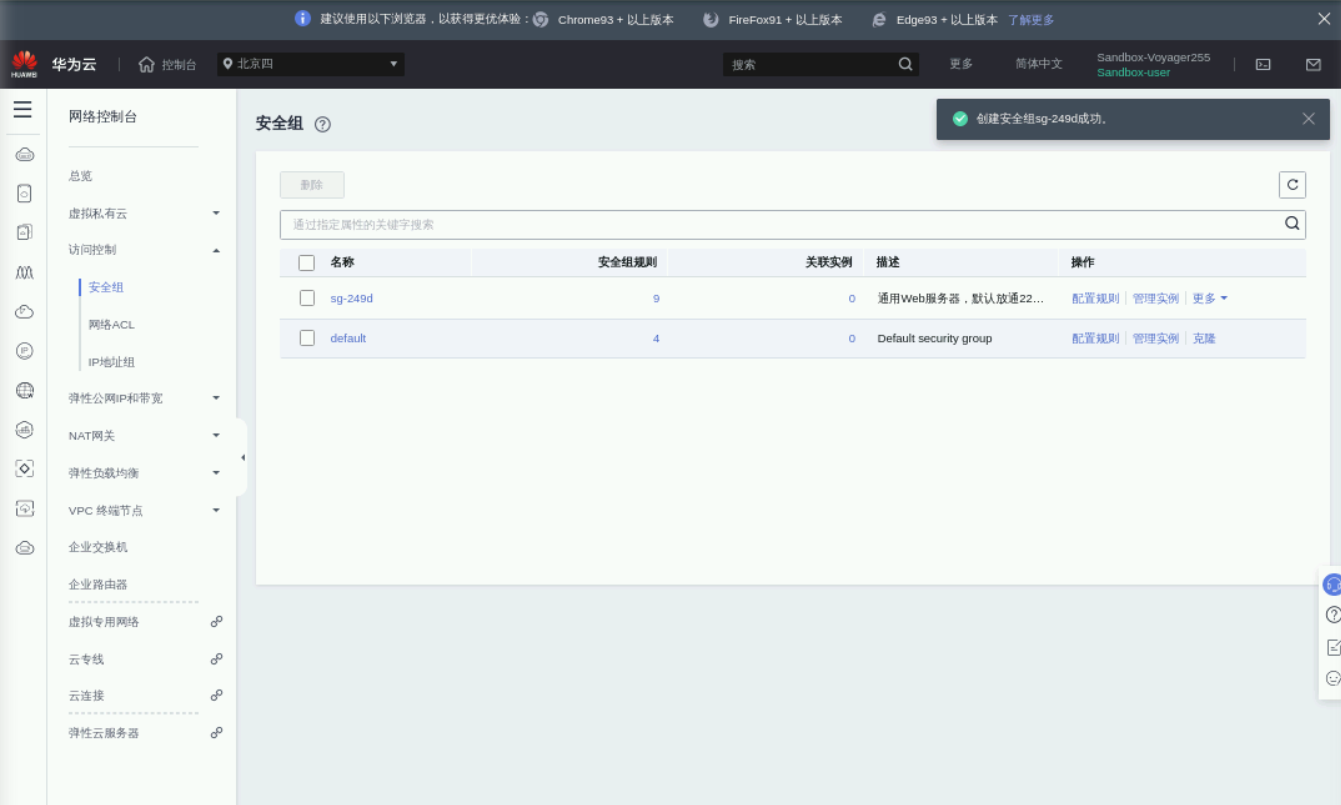The height and width of the screenshot is (805, 1341).
Task: Open the CloudShell terminal icon
Action: coord(1263,64)
